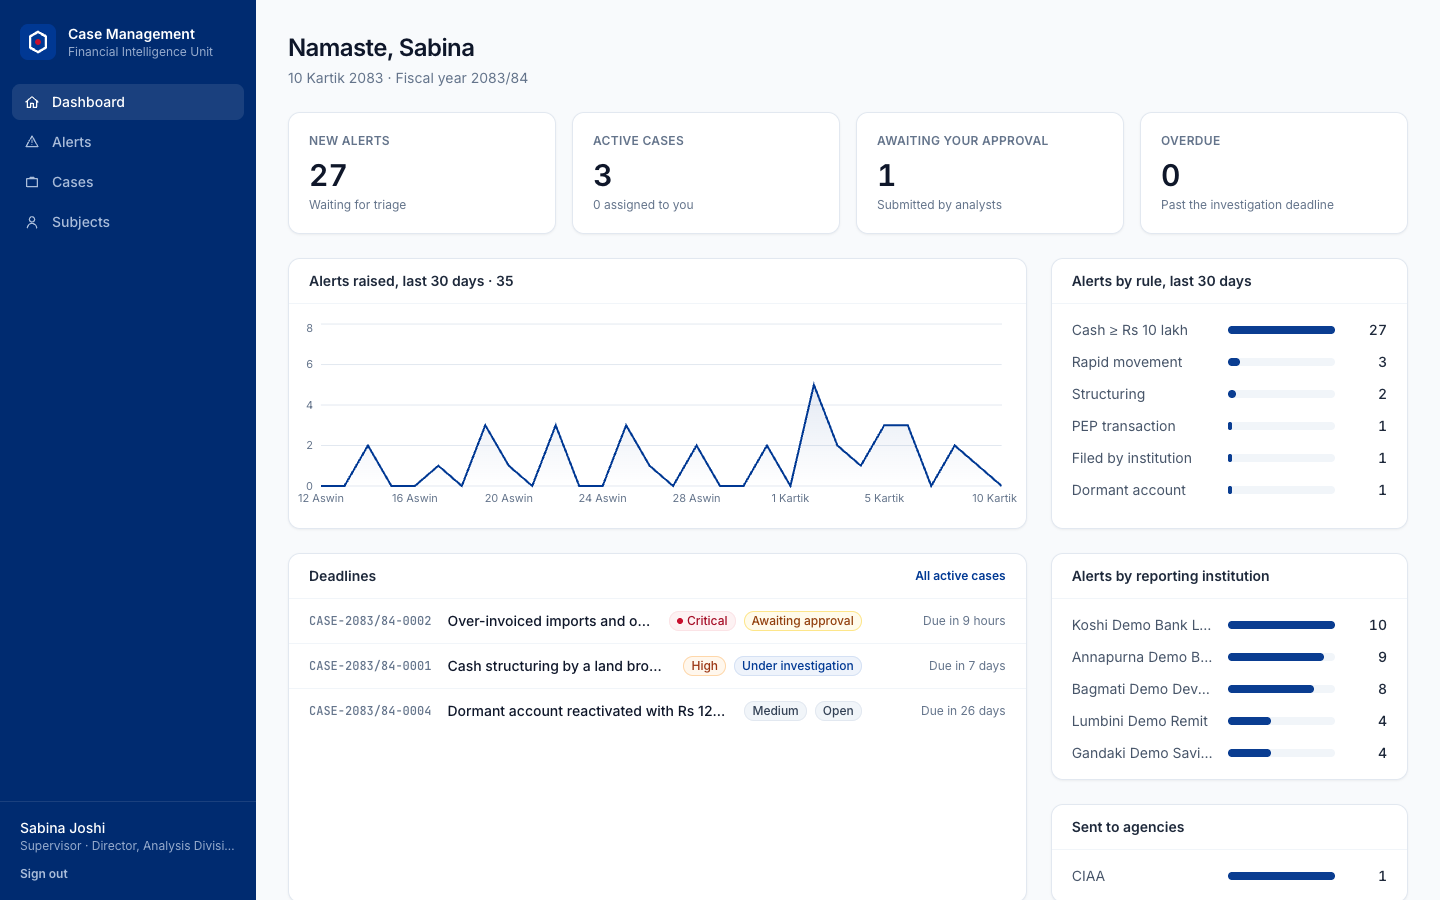Viewport: 1440px width, 900px height.
Task: Select the PEP transaction rule label
Action: [x=1123, y=426]
